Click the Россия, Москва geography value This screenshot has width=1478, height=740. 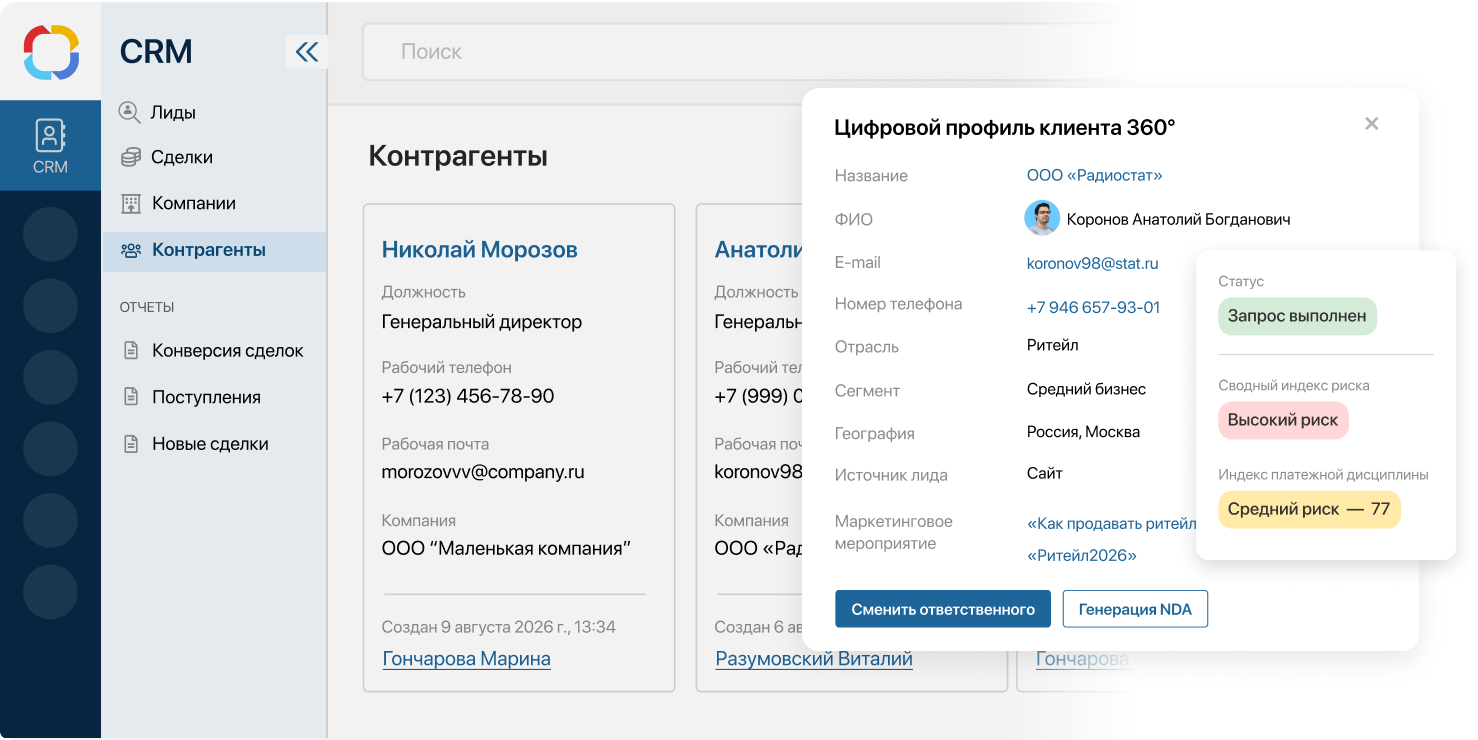pyautogui.click(x=1083, y=432)
